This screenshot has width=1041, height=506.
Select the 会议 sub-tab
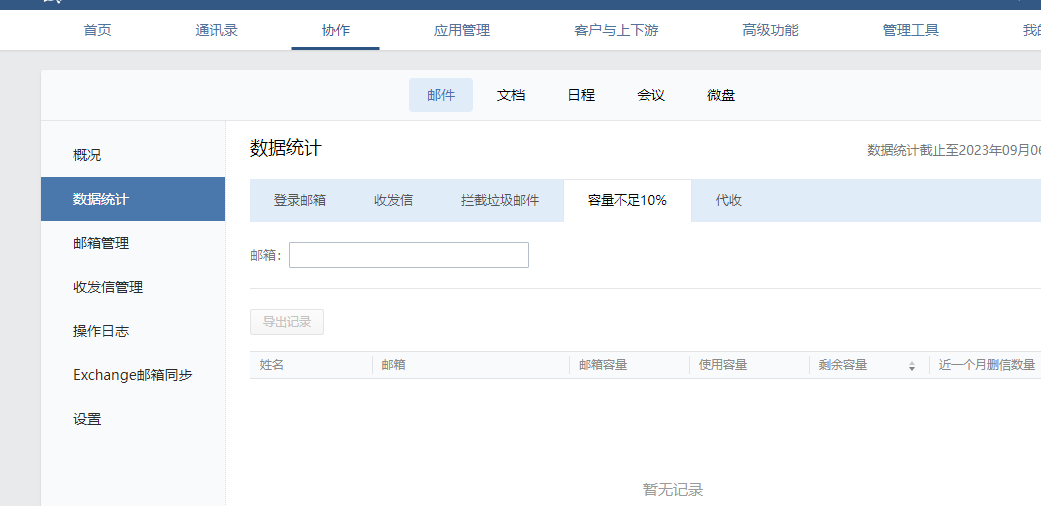click(x=651, y=95)
